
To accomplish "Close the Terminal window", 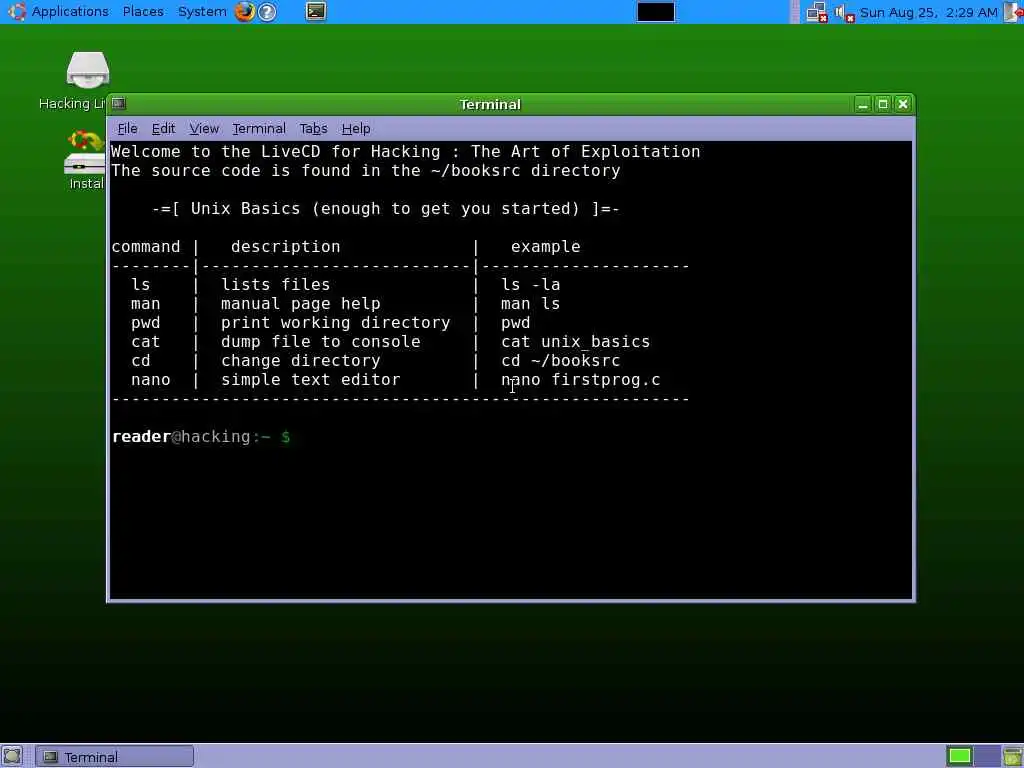I will pos(903,104).
